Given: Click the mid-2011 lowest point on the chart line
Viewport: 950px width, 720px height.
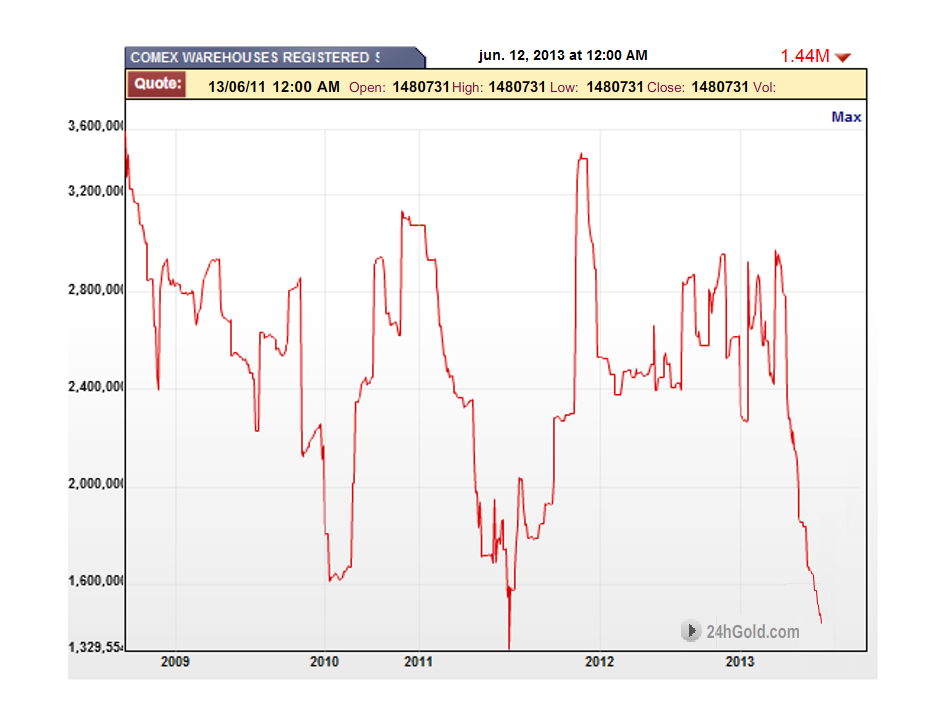Looking at the screenshot, I should coord(509,647).
